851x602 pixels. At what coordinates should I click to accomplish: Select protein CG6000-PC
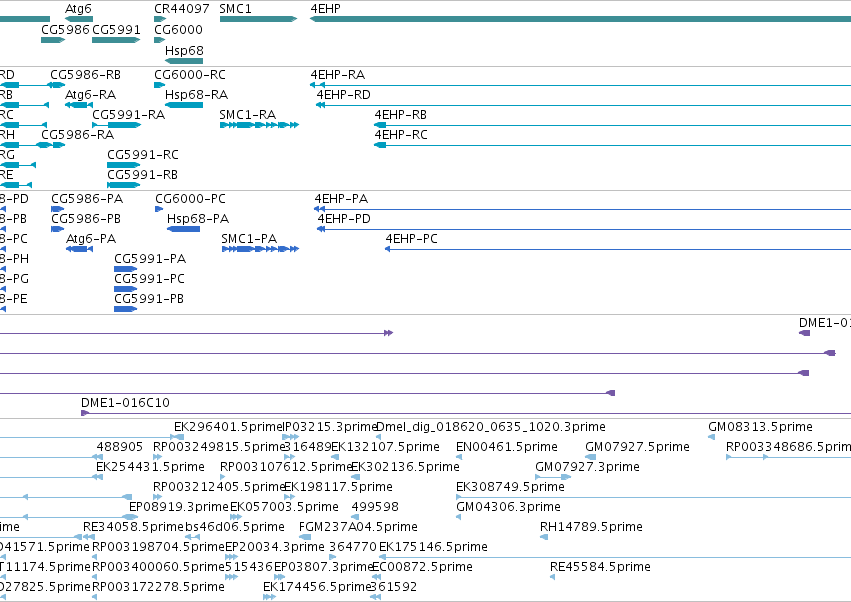(190, 199)
